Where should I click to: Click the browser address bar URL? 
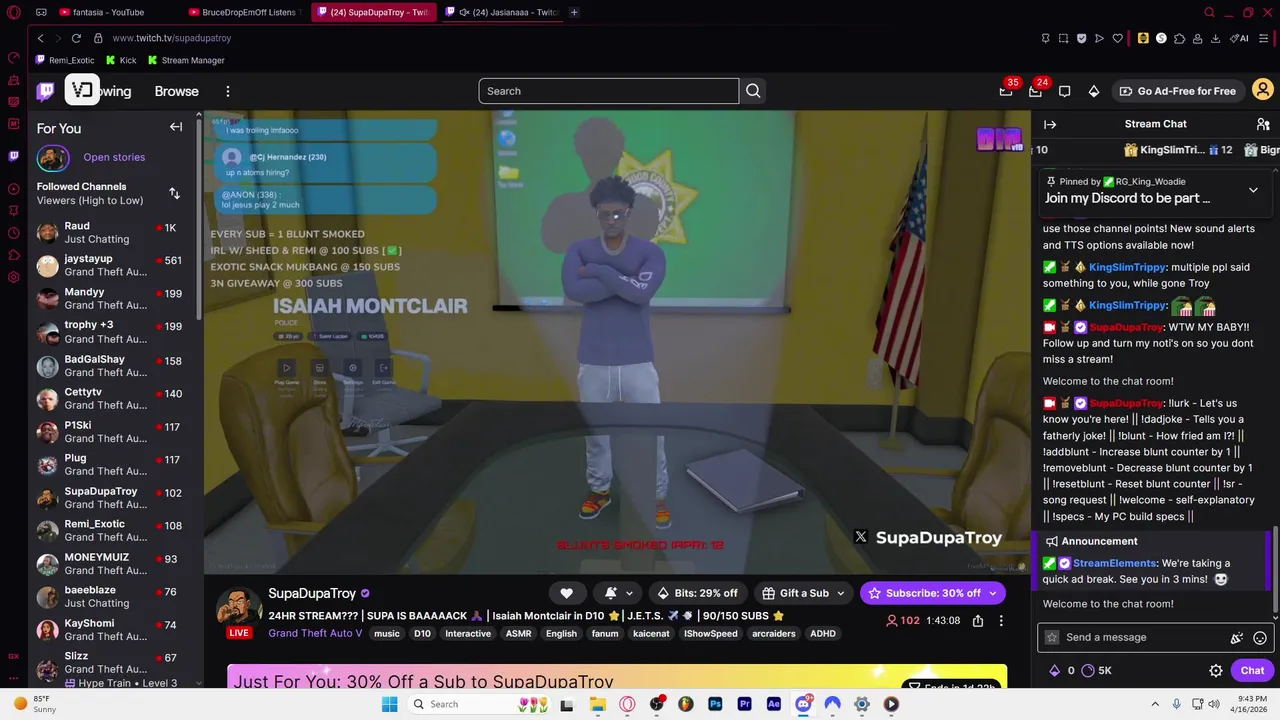click(172, 38)
